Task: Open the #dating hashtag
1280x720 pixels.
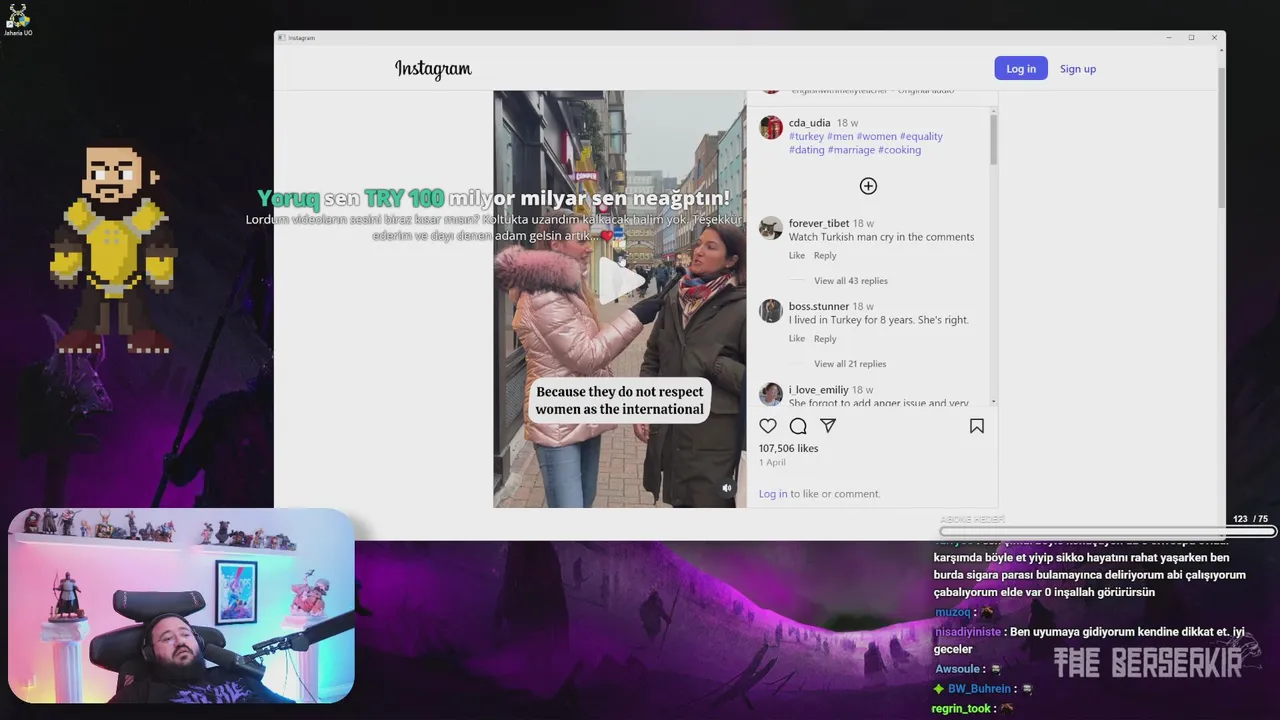Action: coord(807,150)
